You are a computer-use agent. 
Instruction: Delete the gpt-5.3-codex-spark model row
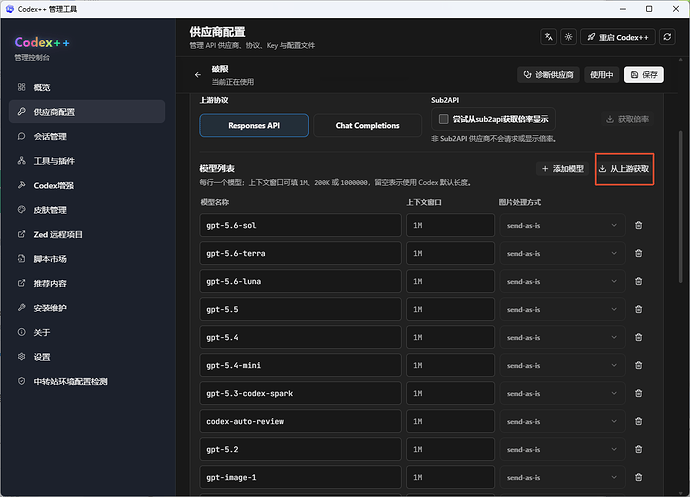[x=639, y=394]
